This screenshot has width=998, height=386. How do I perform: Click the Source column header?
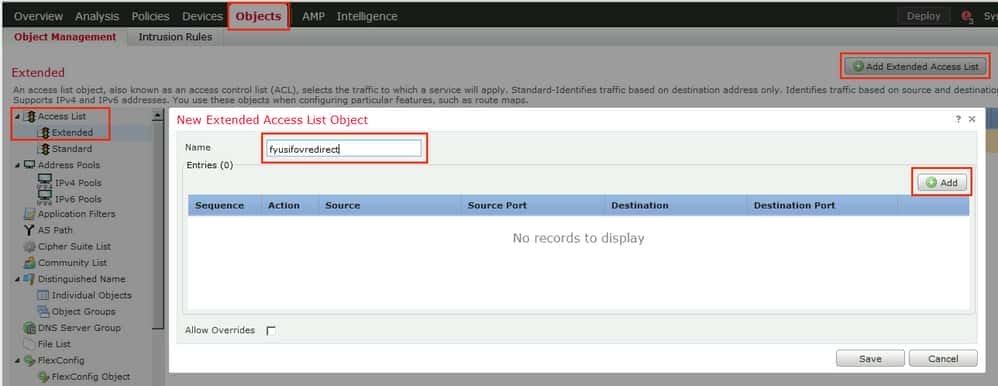(390, 205)
